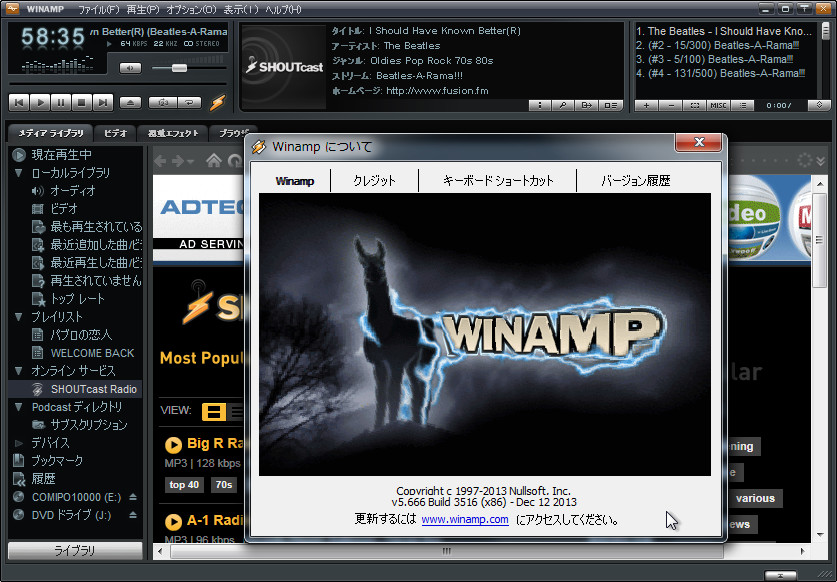Collapse the ローカルライブラリ tree section
The image size is (837, 582).
point(19,173)
